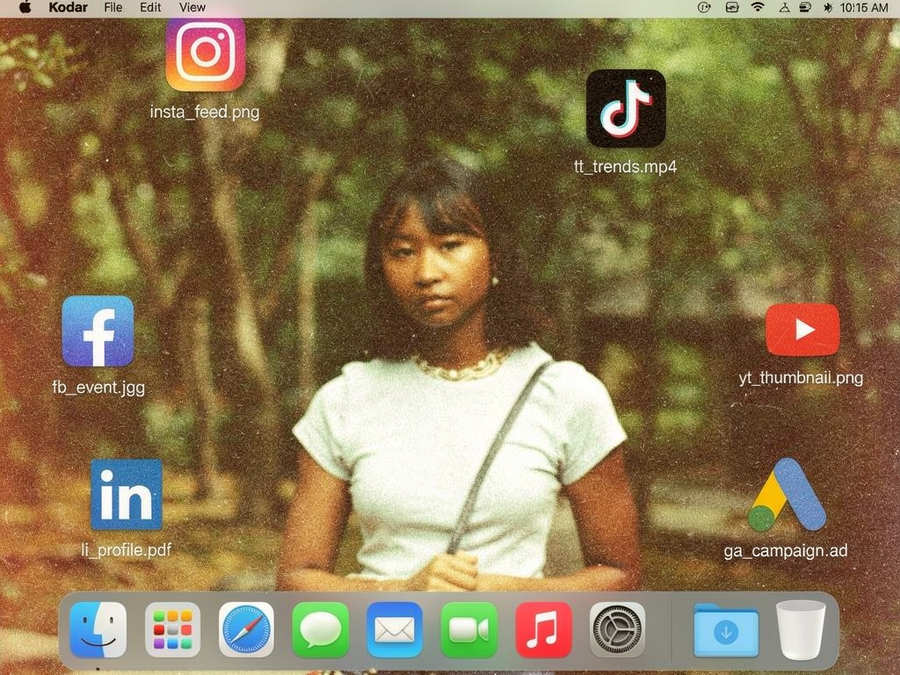The image size is (900, 675).
Task: Open Finder from the dock
Action: coord(98,630)
